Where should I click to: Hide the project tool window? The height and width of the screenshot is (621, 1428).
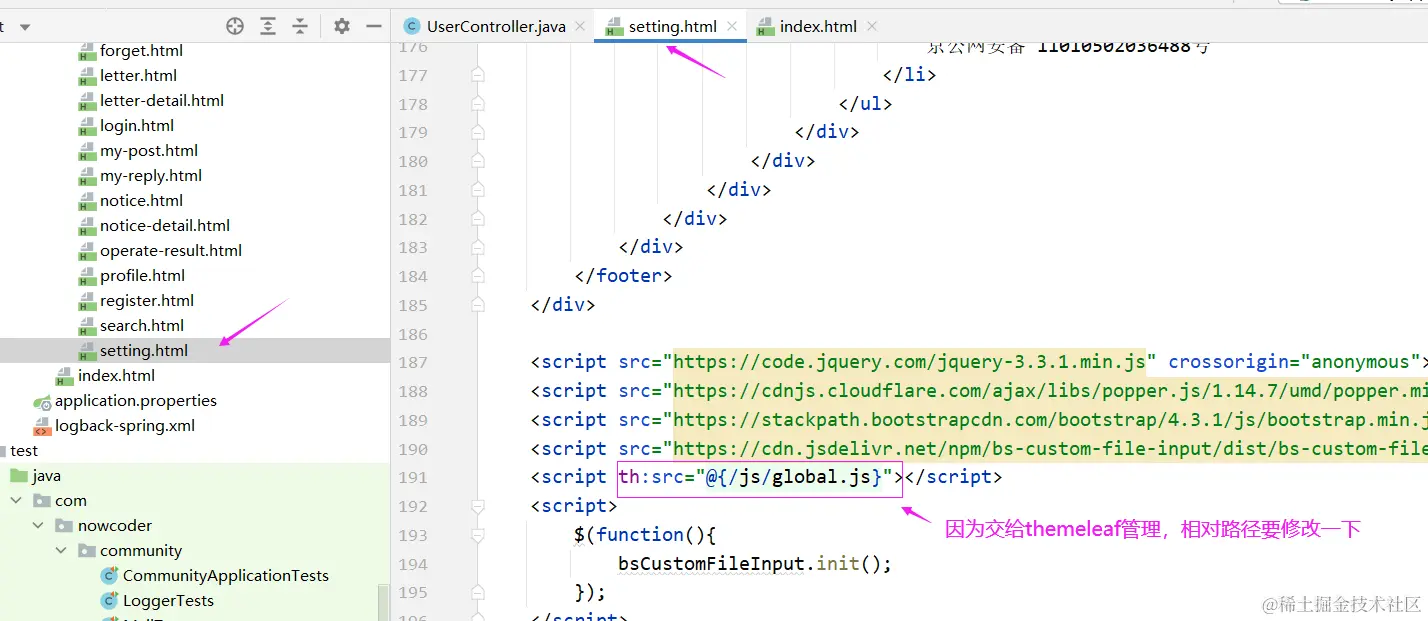pos(374,27)
